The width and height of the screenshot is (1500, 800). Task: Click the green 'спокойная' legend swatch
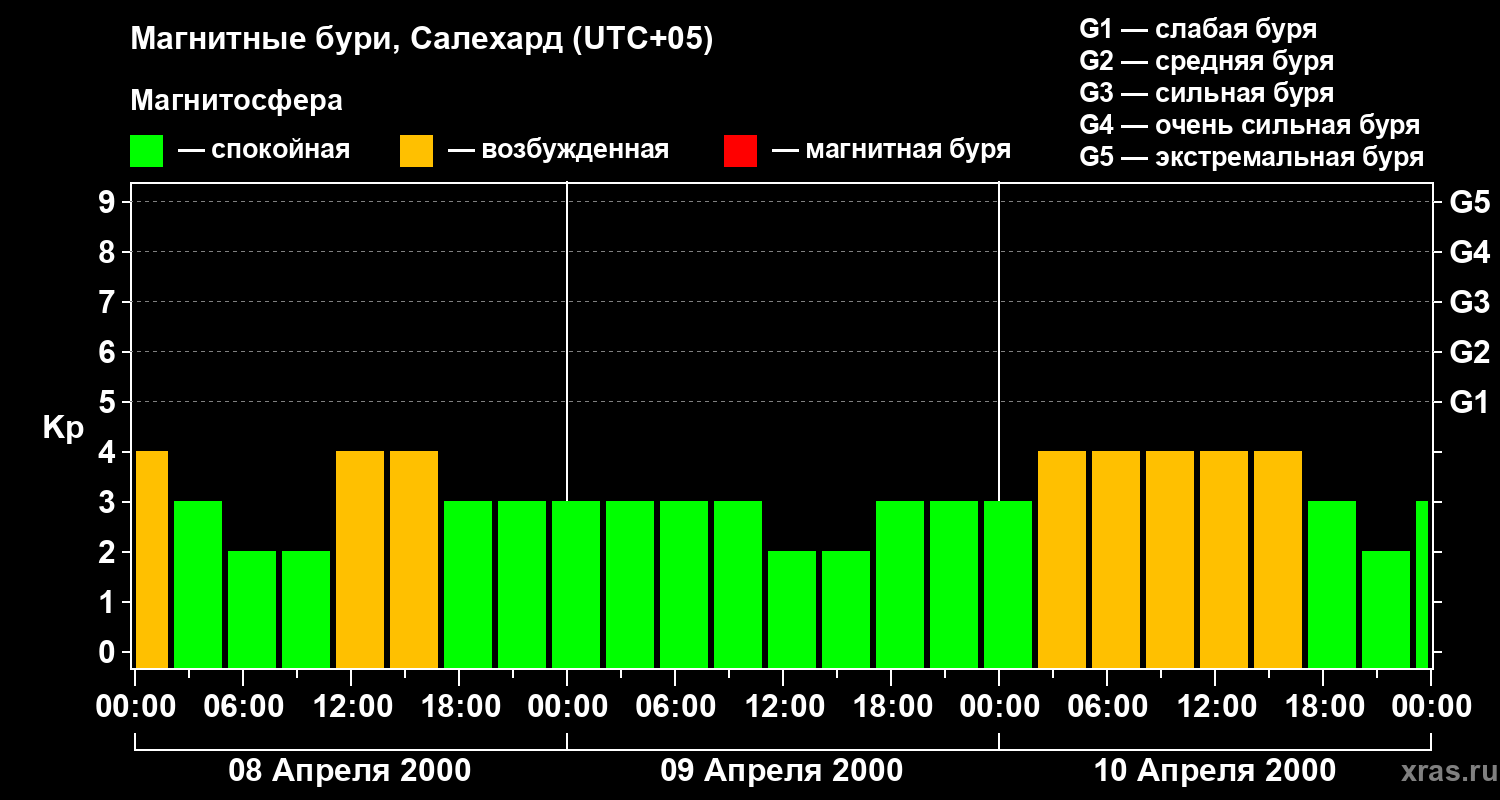(x=147, y=151)
